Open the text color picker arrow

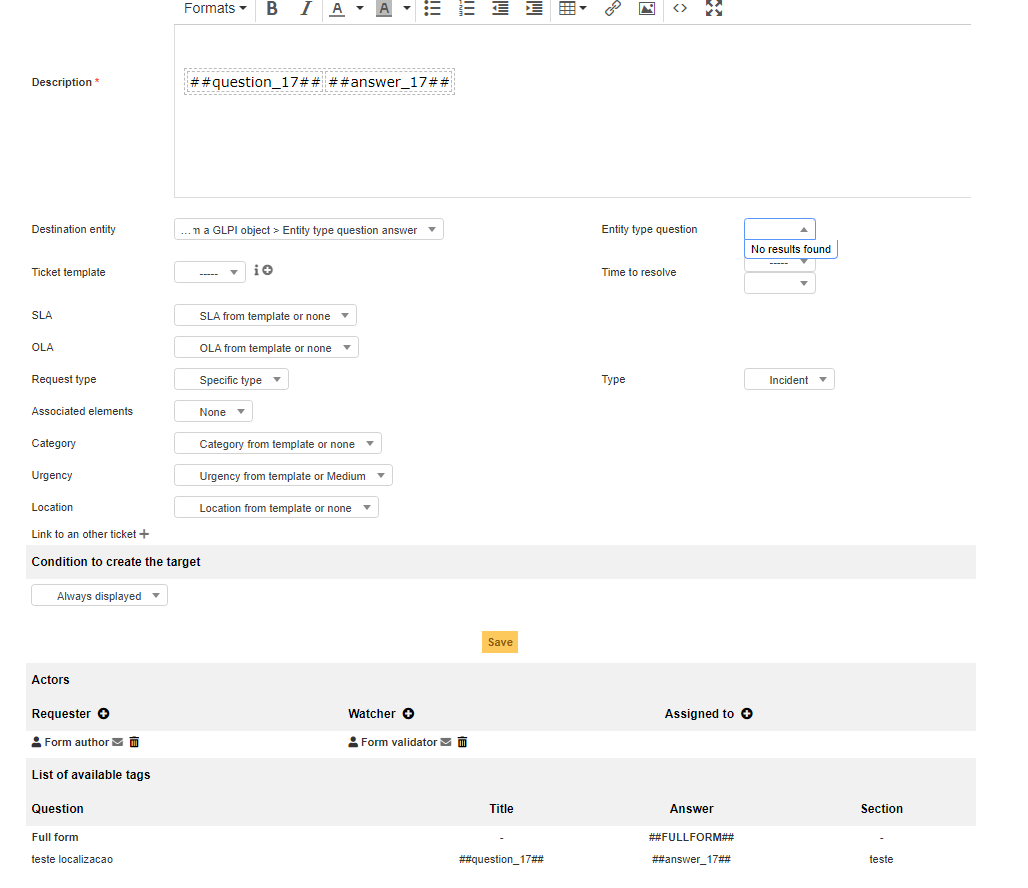(x=360, y=9)
